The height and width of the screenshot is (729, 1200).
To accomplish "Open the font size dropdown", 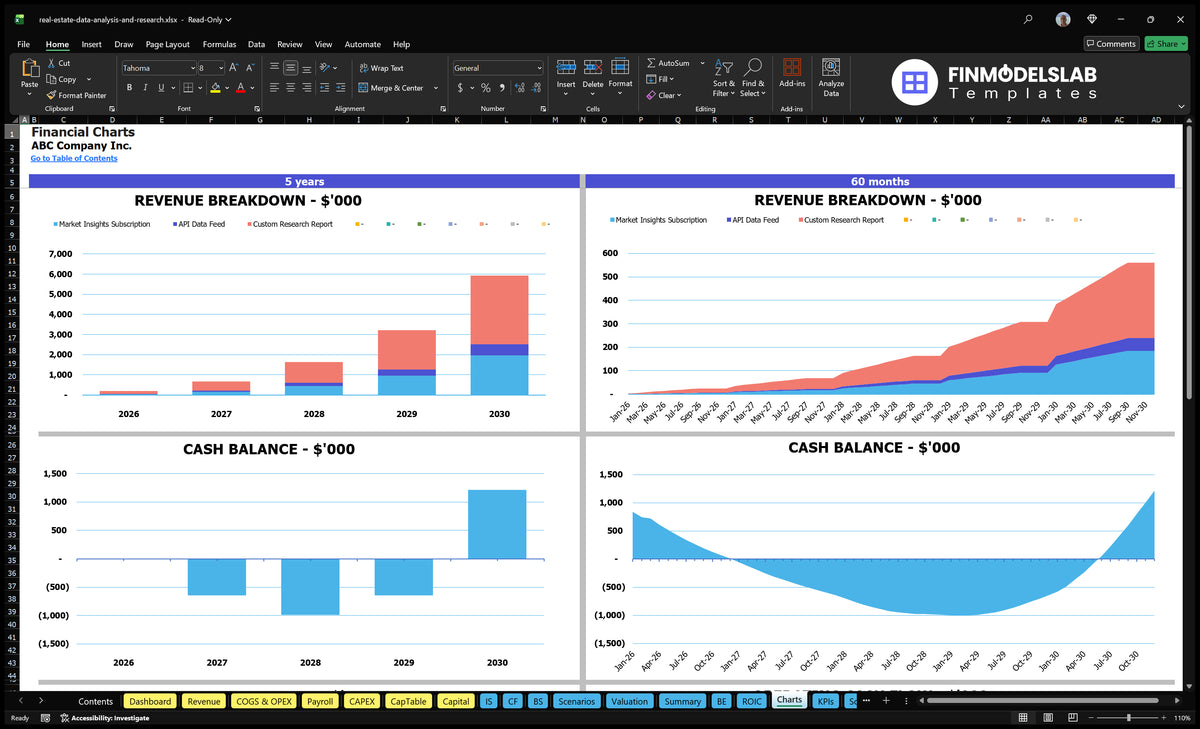I will tap(220, 68).
